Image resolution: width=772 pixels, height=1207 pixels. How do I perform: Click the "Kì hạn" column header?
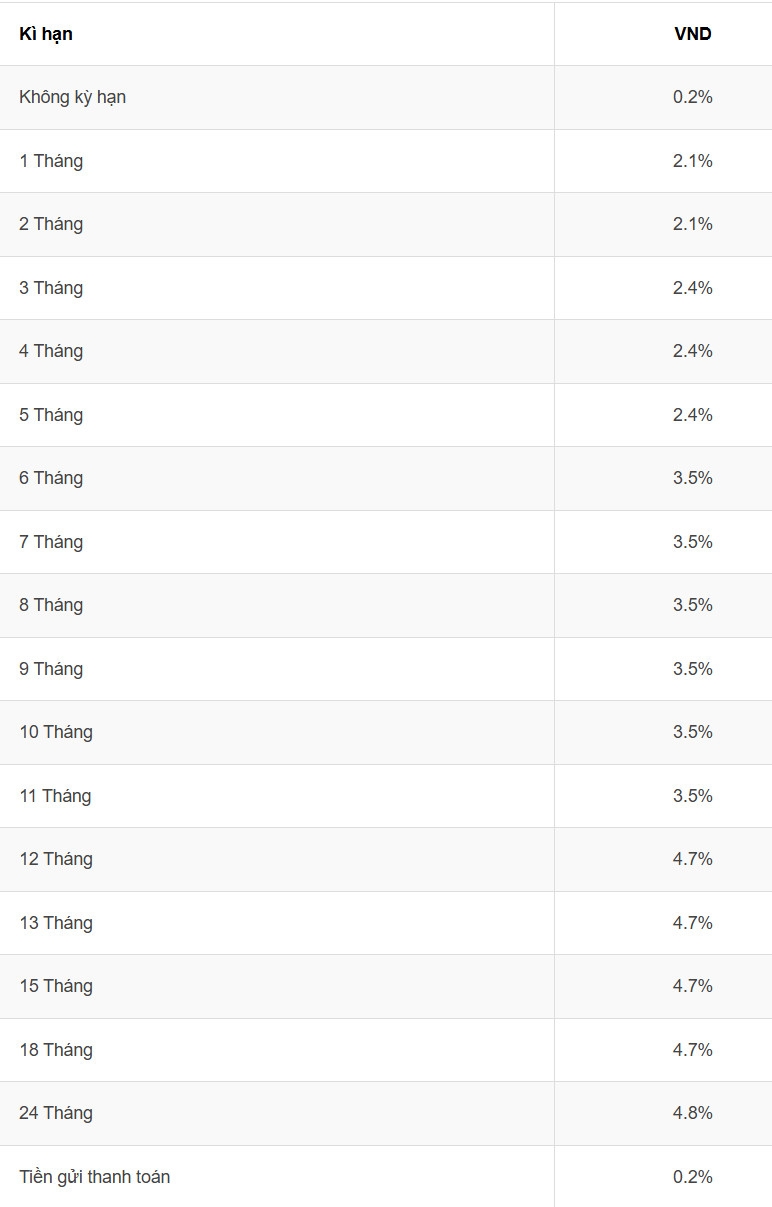click(46, 34)
